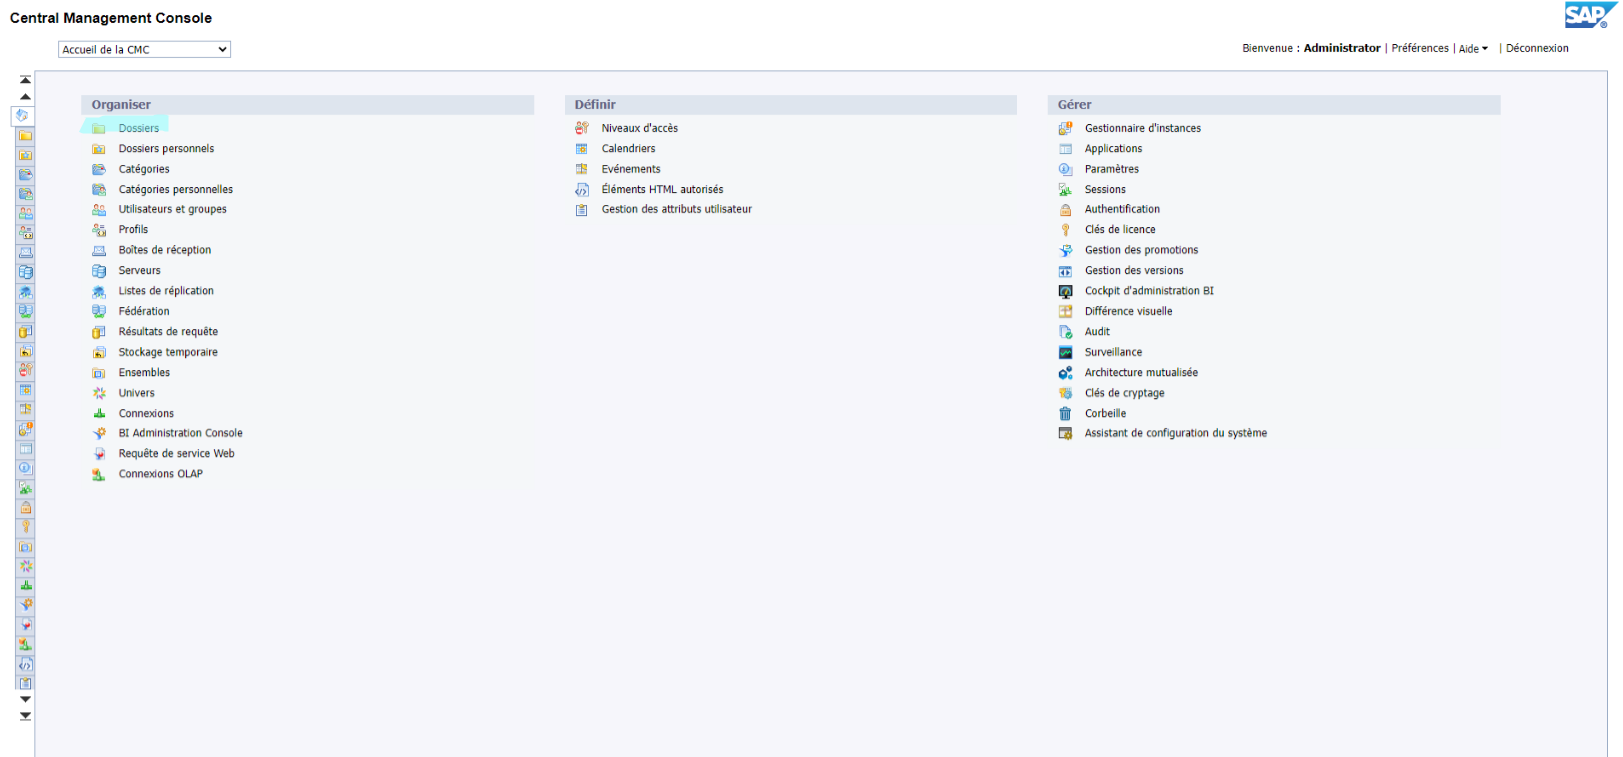Open the Accueil de la CMC dropdown
Screen dimensions: 1623x757
click(144, 49)
